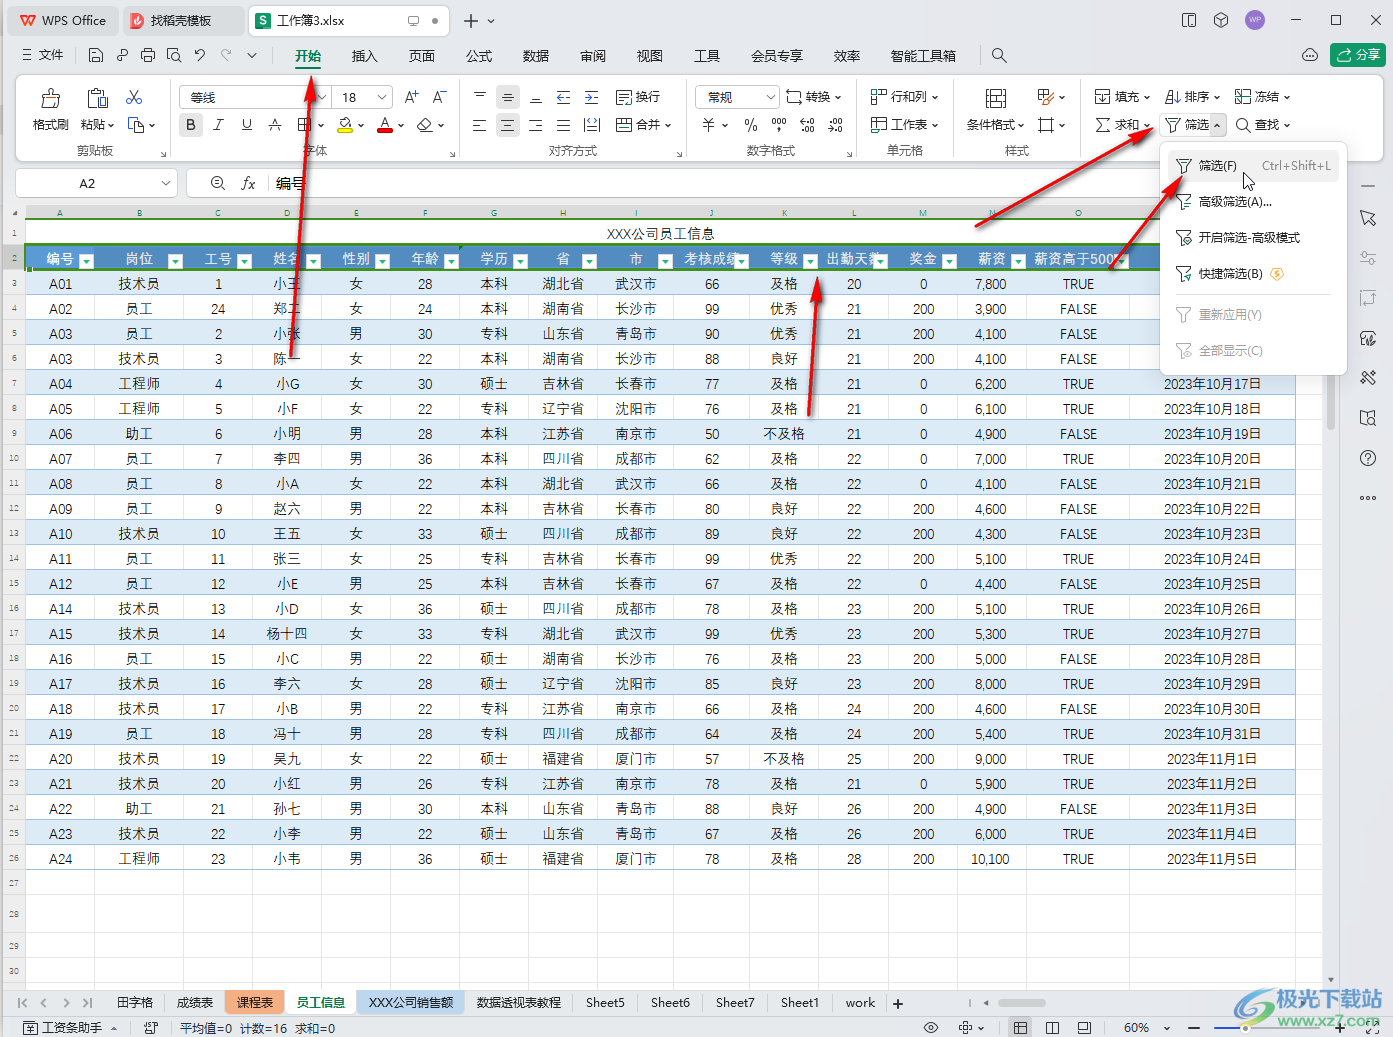
Task: Click 工资条助手 in status bar
Action: click(x=70, y=1028)
